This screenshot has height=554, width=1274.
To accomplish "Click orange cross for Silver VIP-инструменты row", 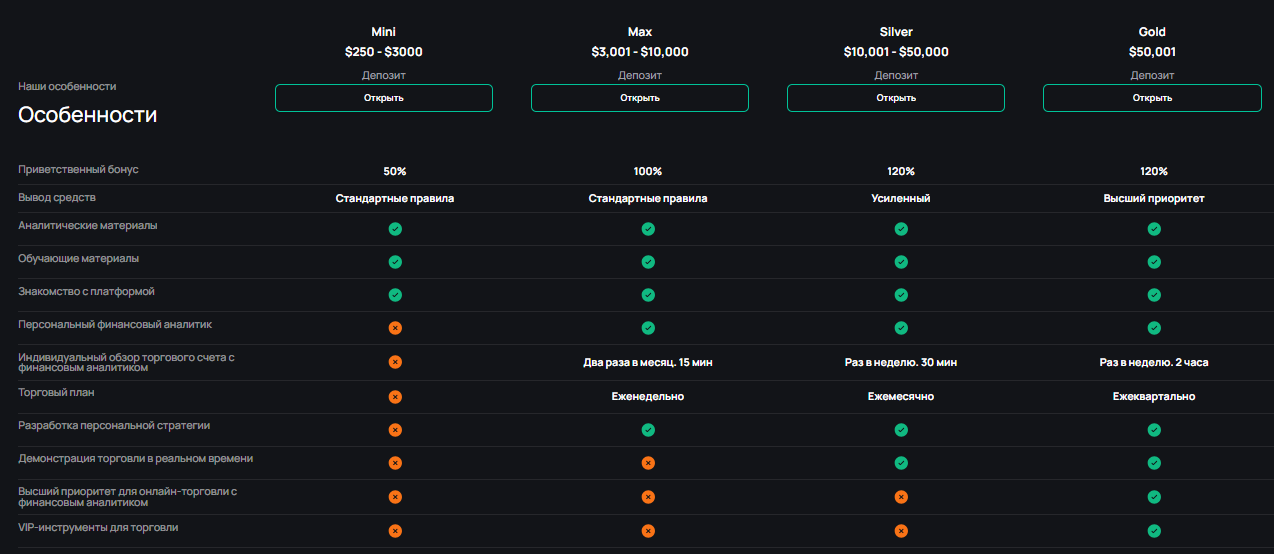I will coord(901,531).
